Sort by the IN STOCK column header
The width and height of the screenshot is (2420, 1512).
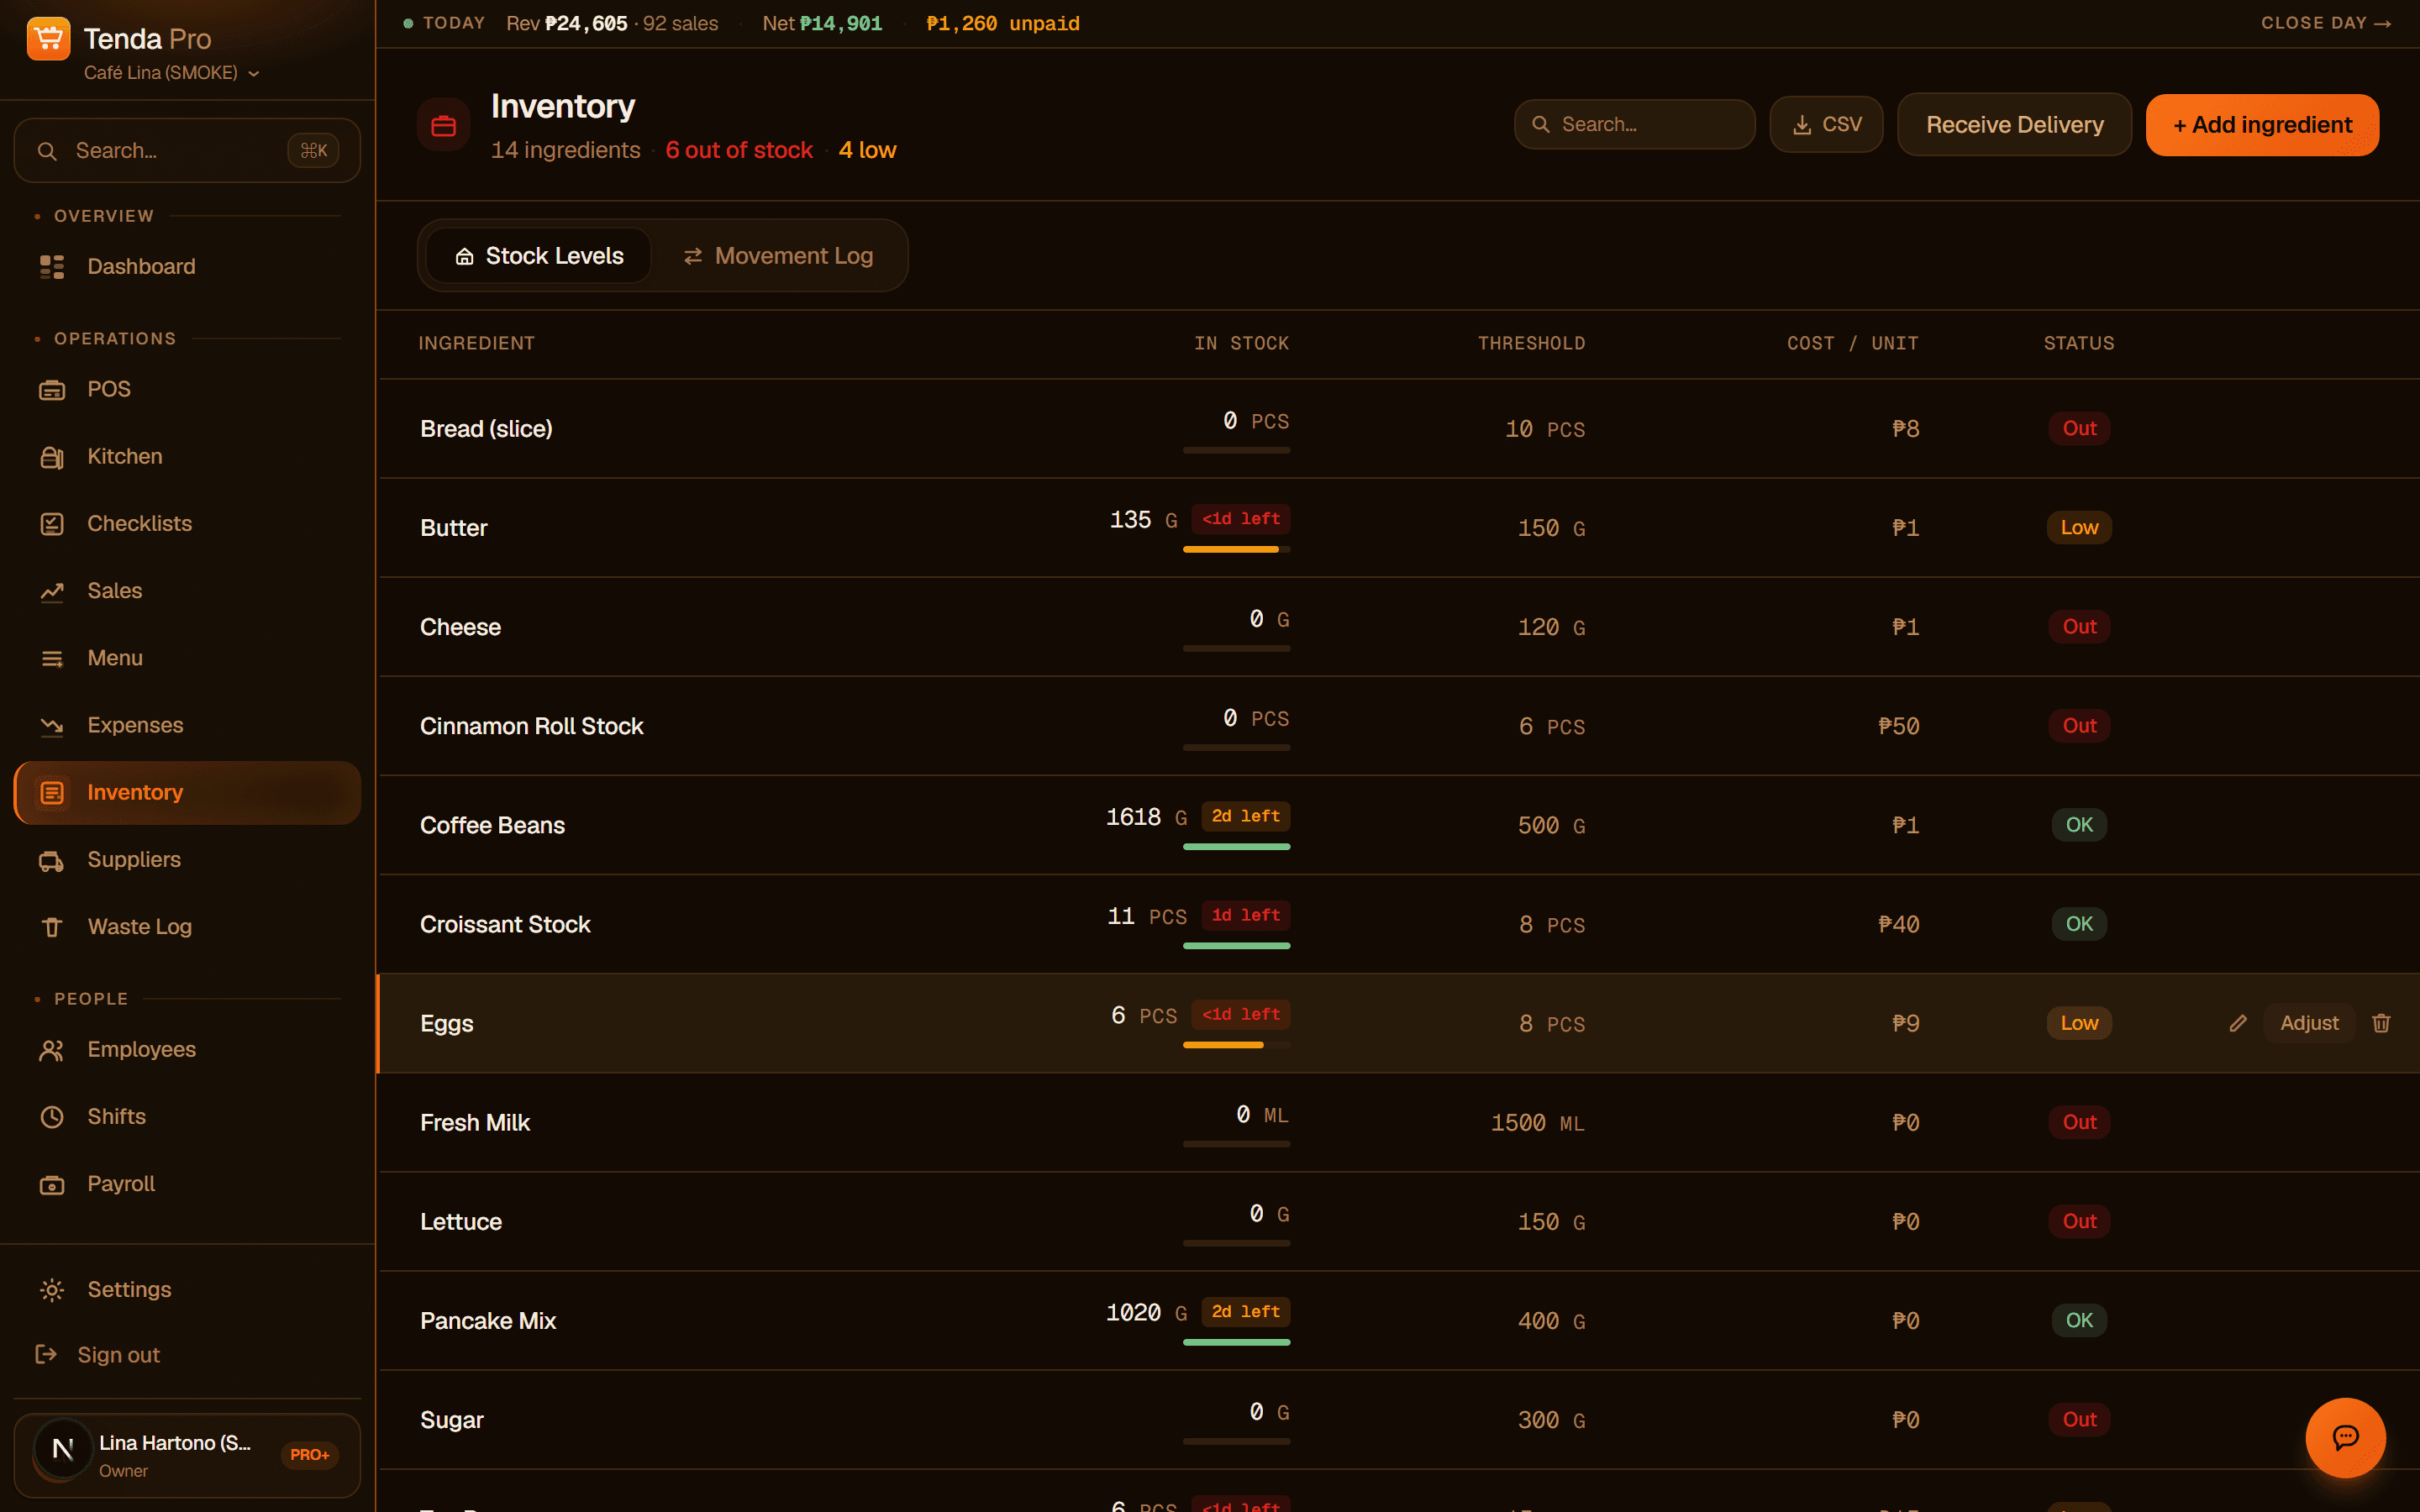(x=1241, y=343)
